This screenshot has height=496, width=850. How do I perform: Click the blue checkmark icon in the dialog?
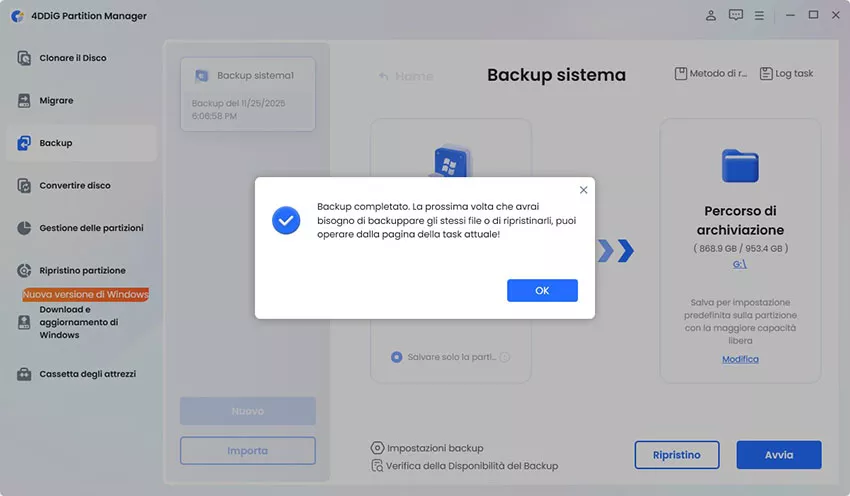pyautogui.click(x=286, y=220)
